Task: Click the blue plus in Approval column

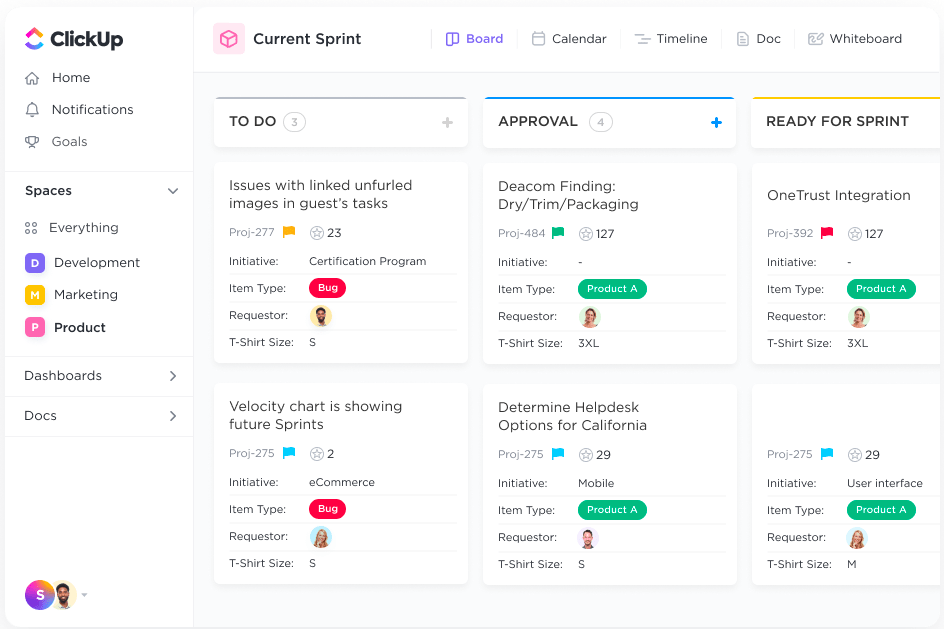Action: (x=716, y=122)
